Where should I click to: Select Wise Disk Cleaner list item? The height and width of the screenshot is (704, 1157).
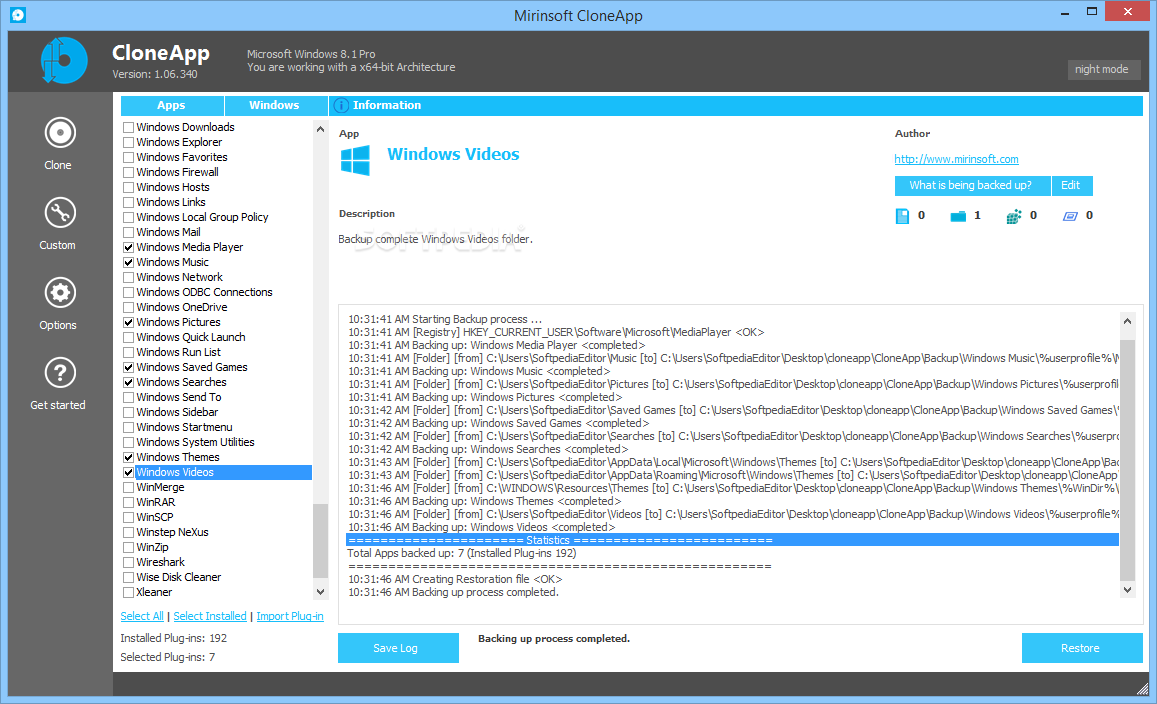(x=179, y=577)
